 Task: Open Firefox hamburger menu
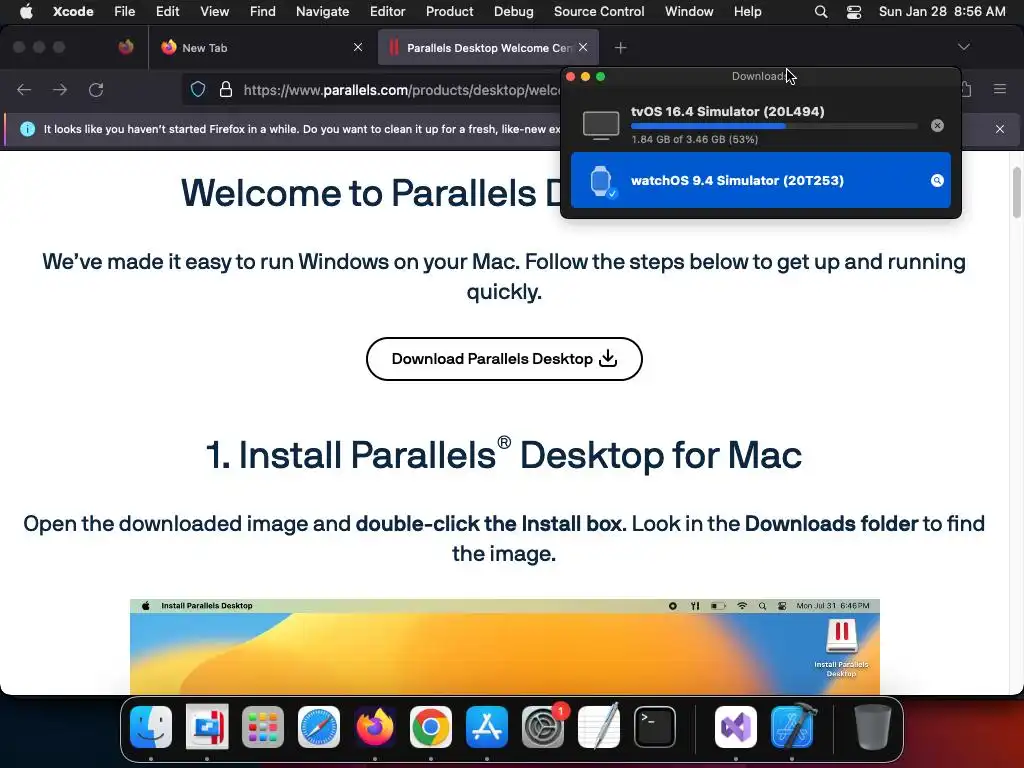coord(1000,89)
